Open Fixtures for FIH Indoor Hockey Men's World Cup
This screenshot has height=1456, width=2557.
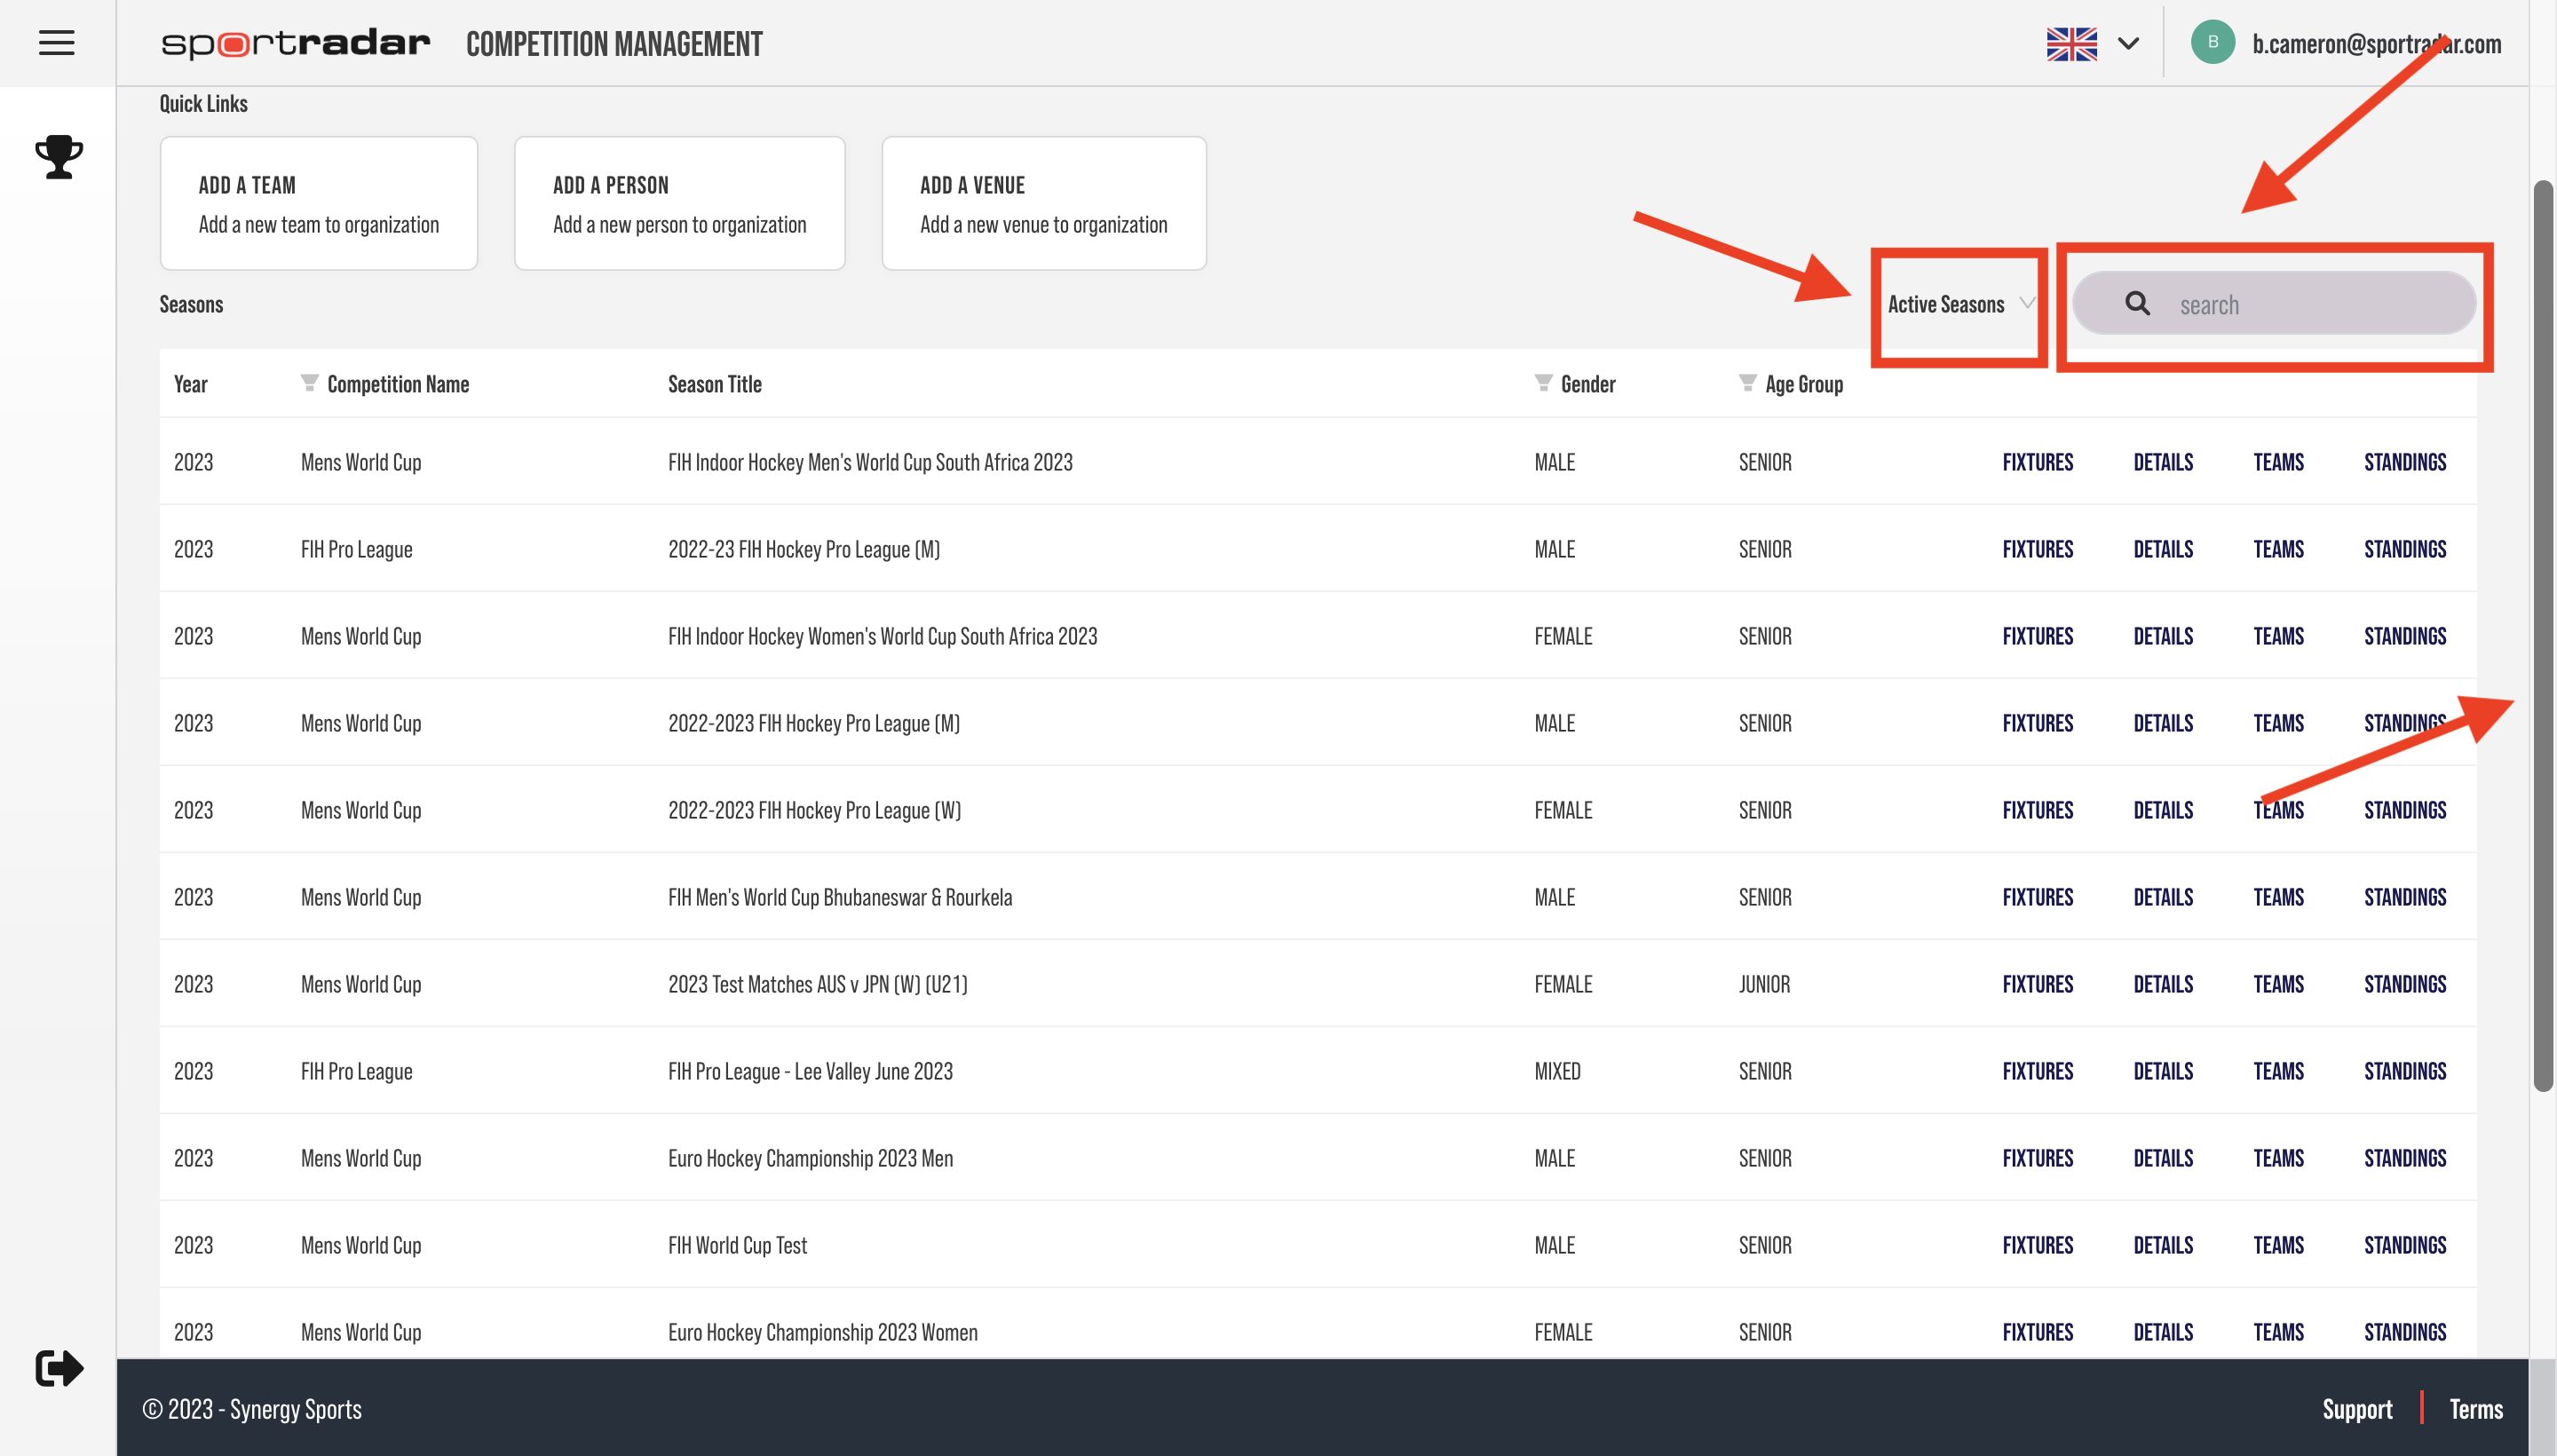tap(2038, 462)
